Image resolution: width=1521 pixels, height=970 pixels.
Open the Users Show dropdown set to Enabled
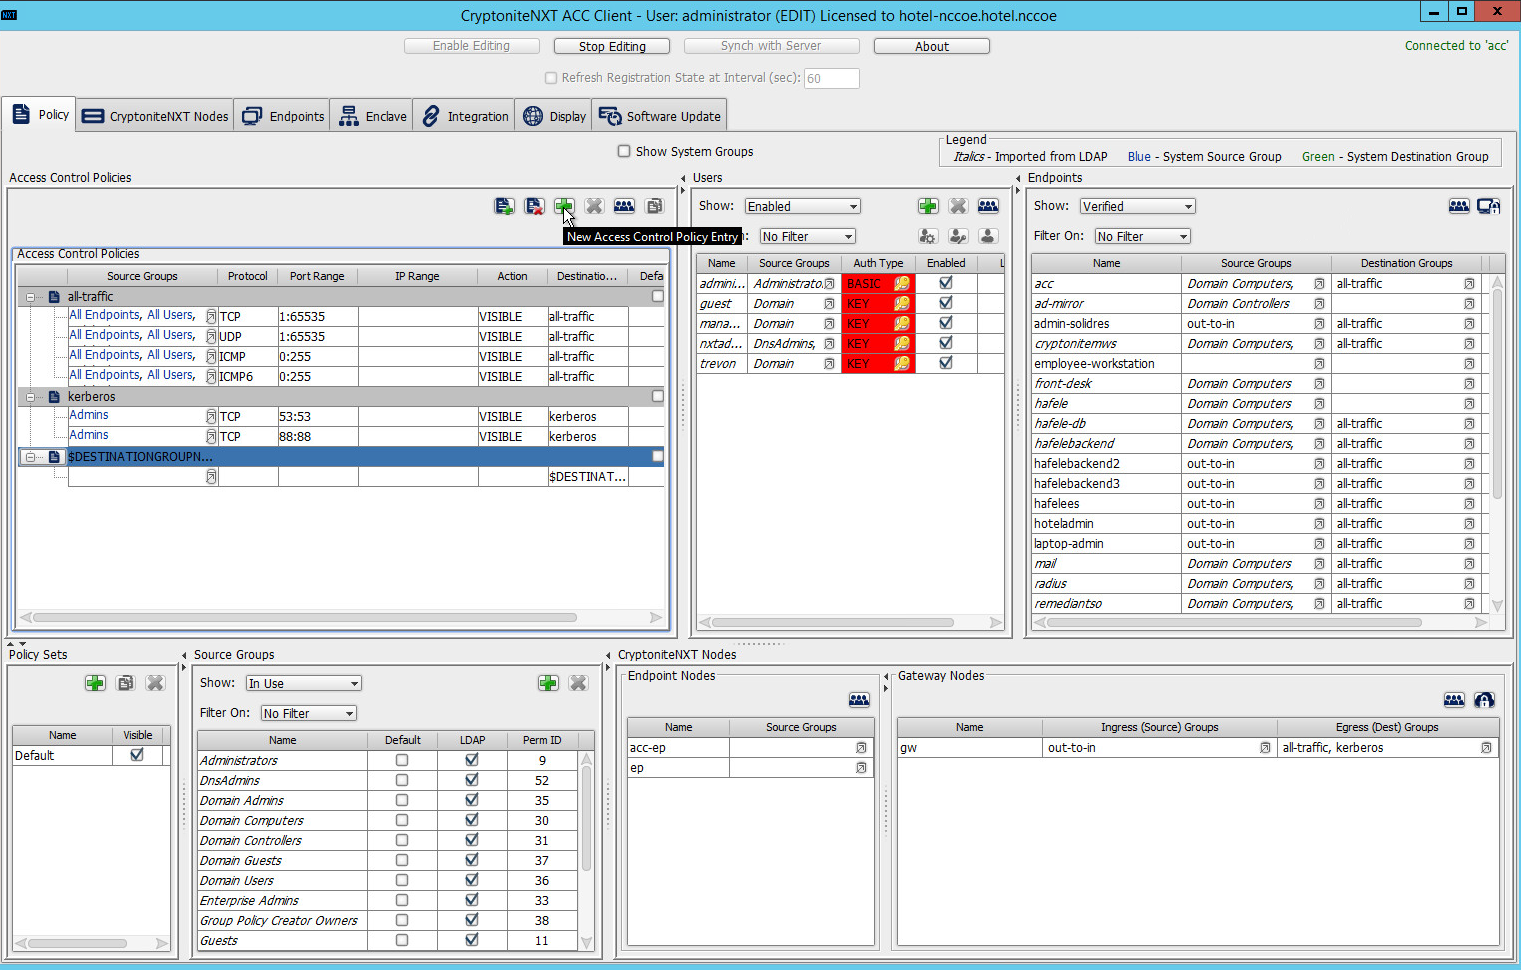[803, 206]
